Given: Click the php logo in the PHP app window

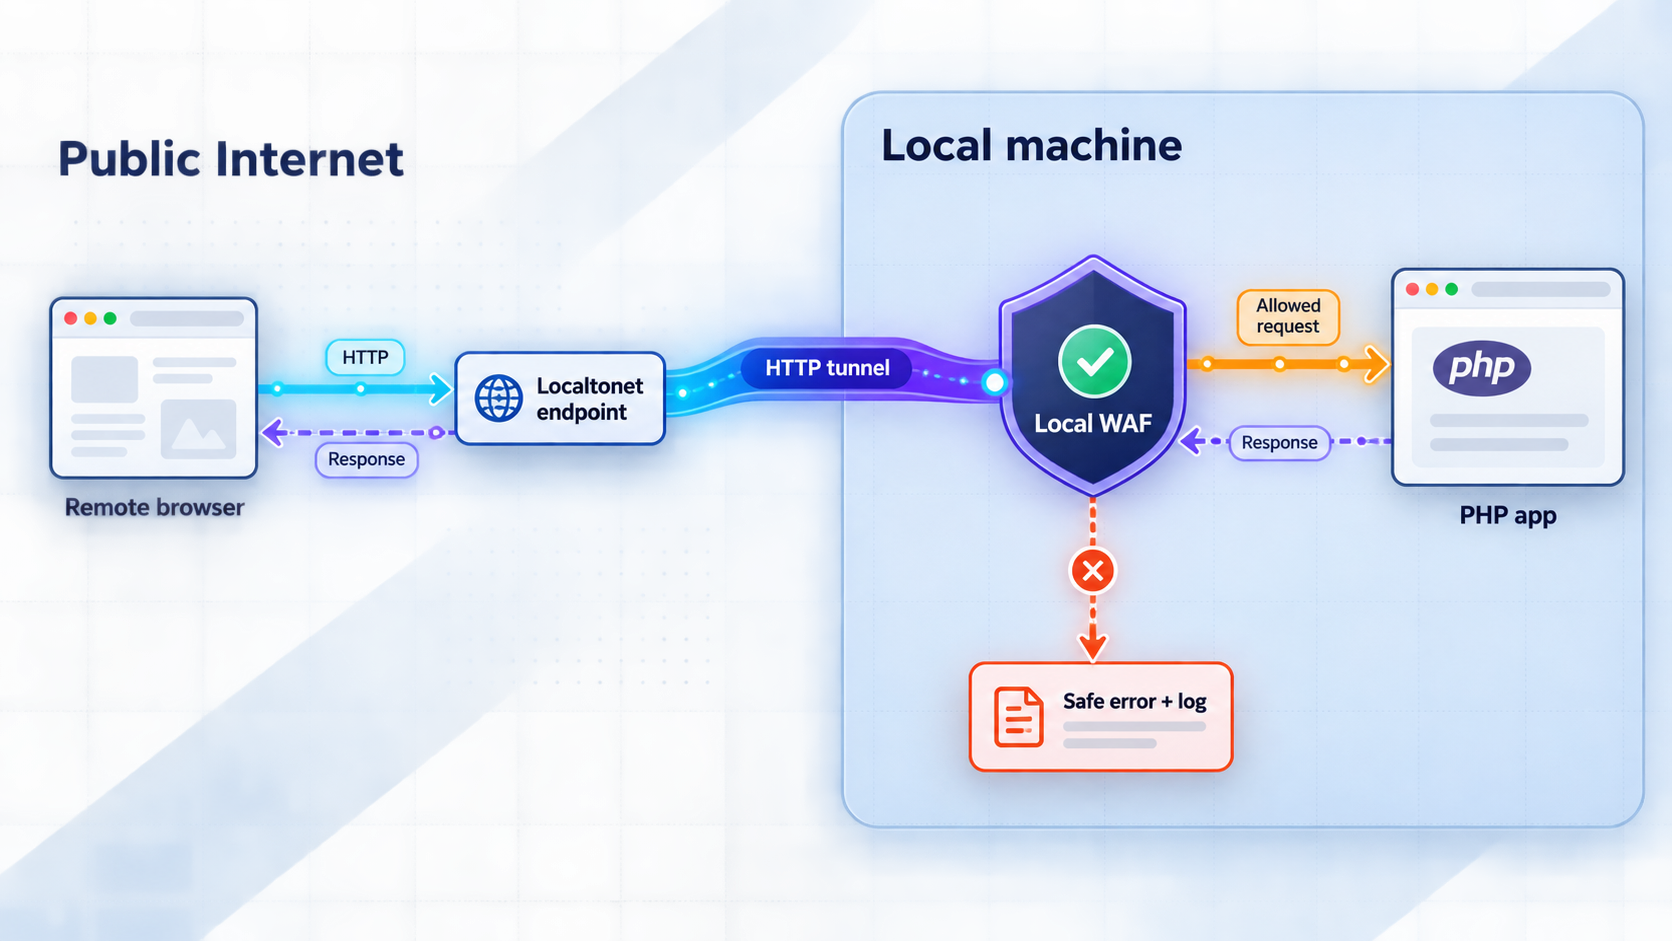Looking at the screenshot, I should pos(1481,367).
